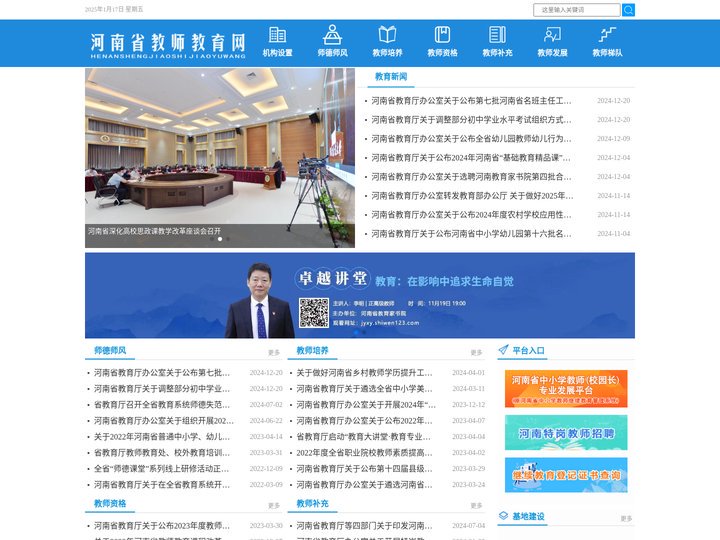The height and width of the screenshot is (540, 720).
Task: Click the layers icon beside 基地建设
Action: pyautogui.click(x=503, y=516)
